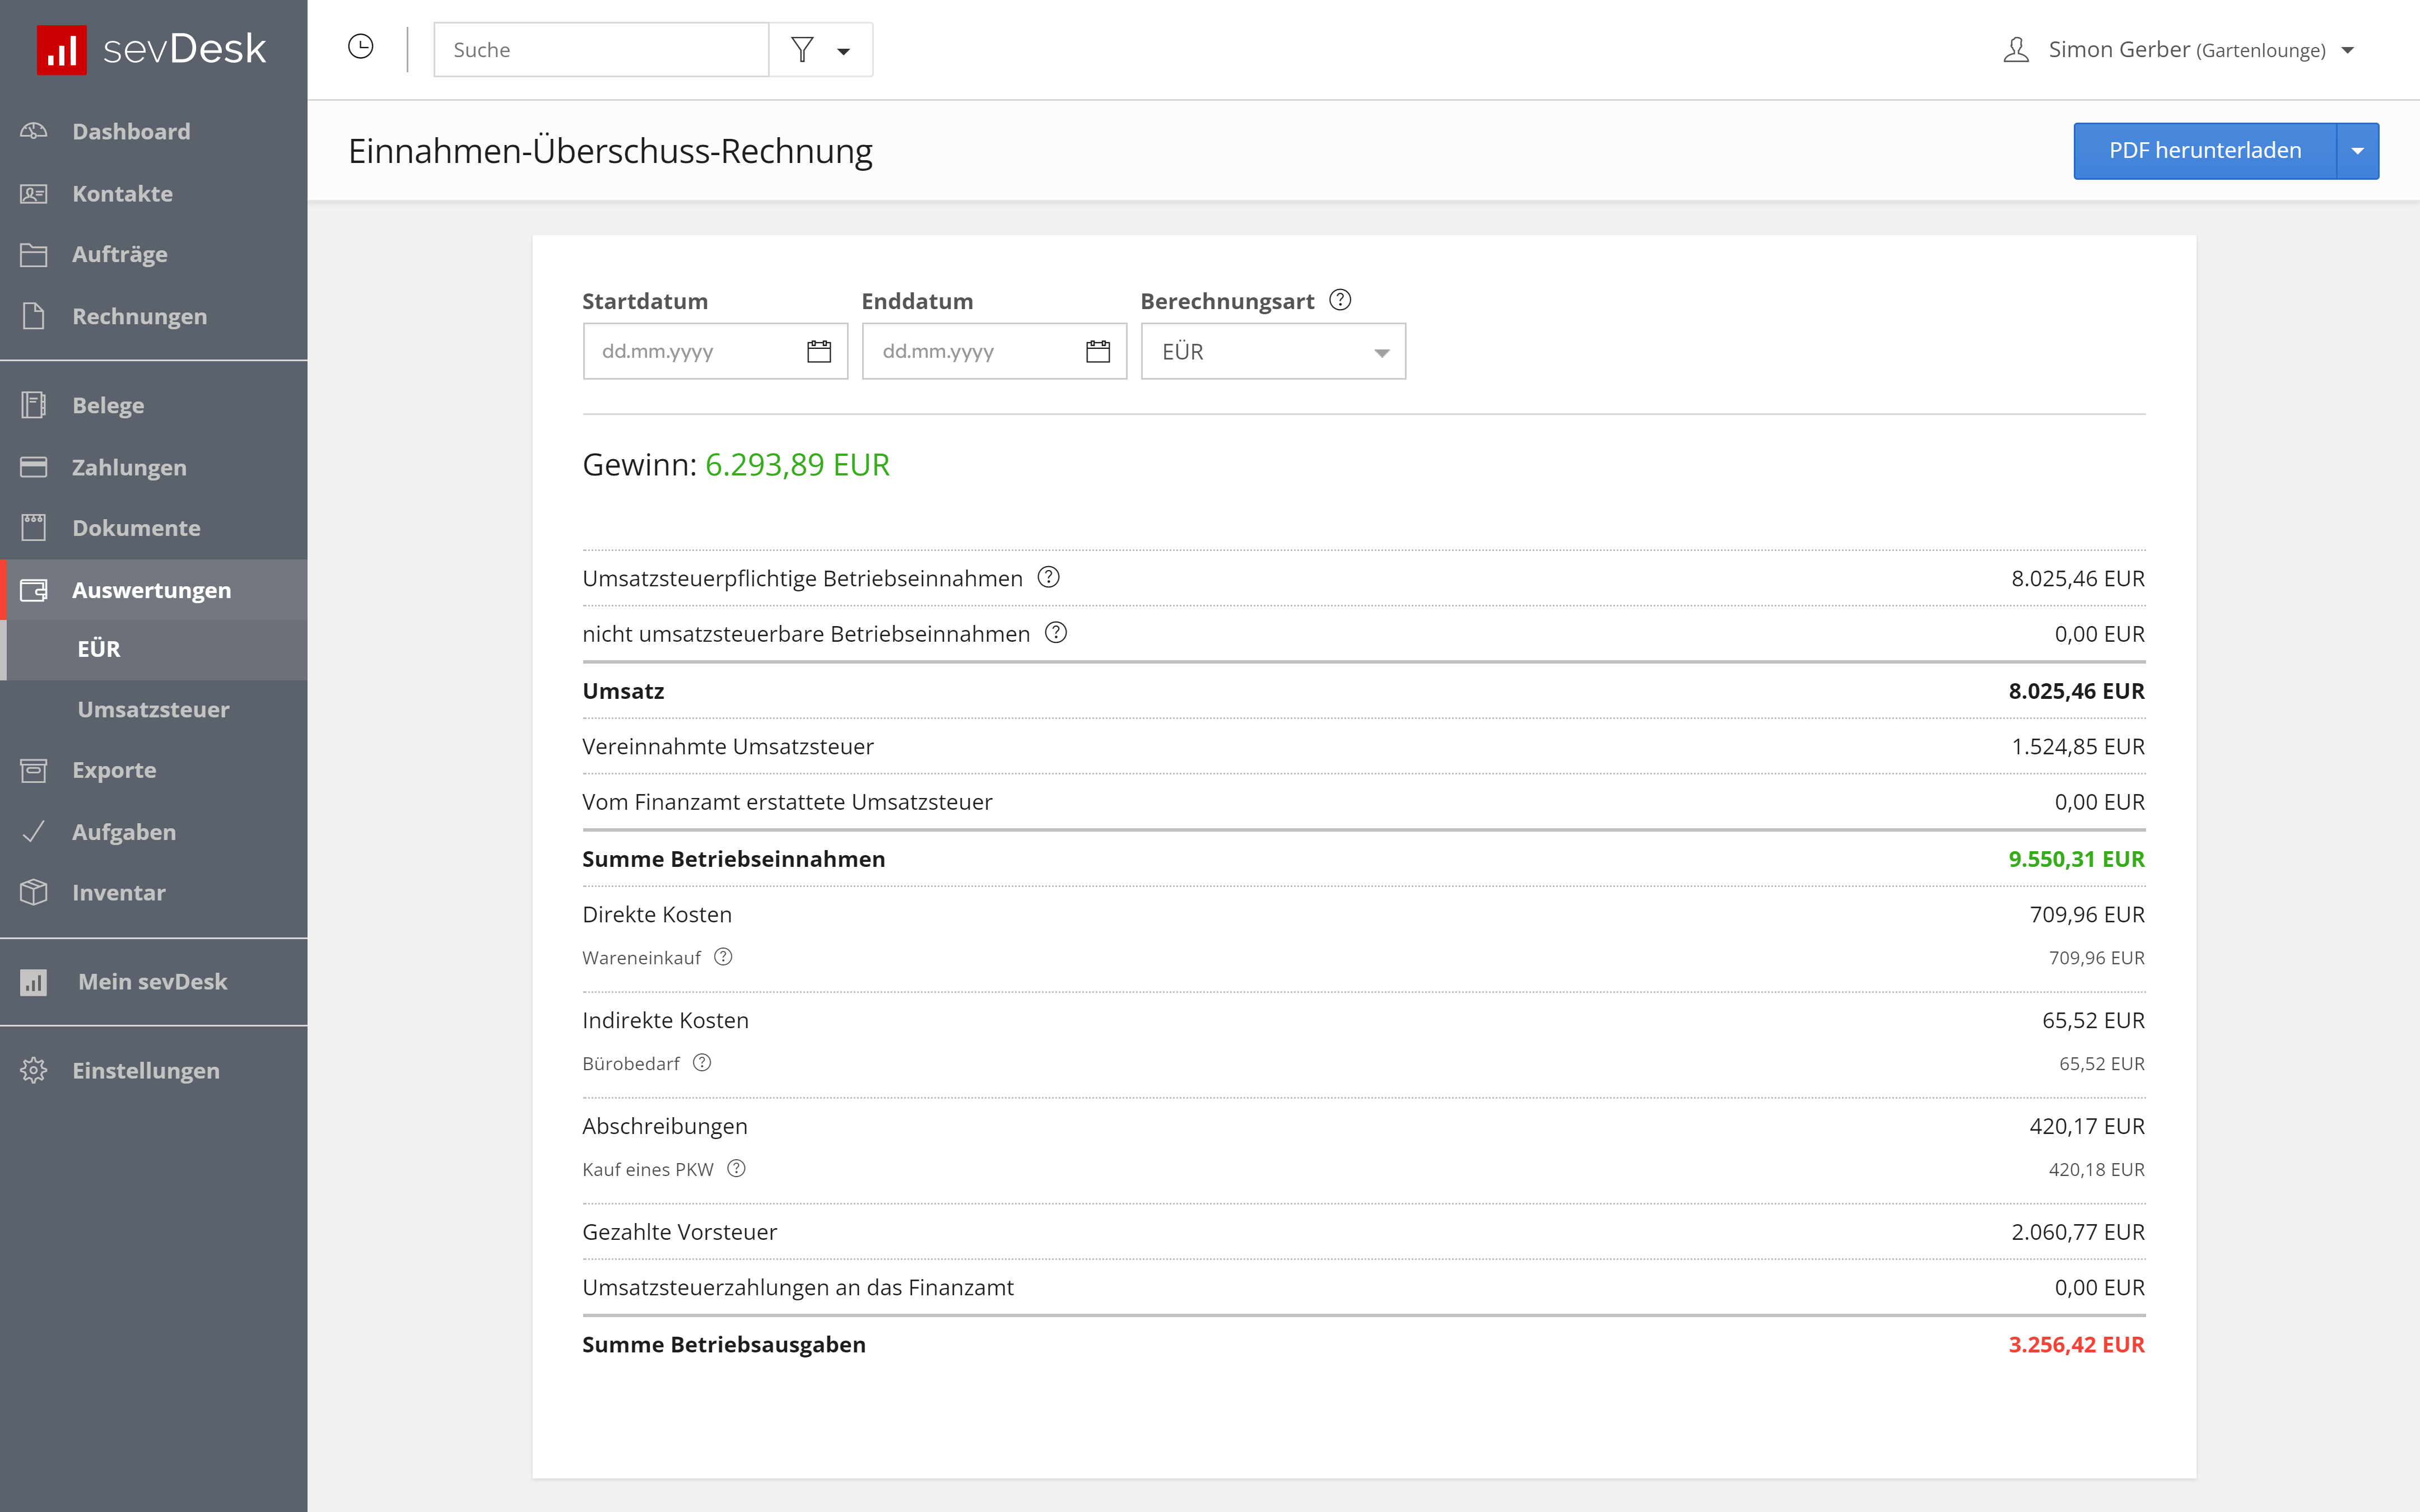The width and height of the screenshot is (2420, 1512).
Task: Click the Zahlungen card icon
Action: [33, 467]
